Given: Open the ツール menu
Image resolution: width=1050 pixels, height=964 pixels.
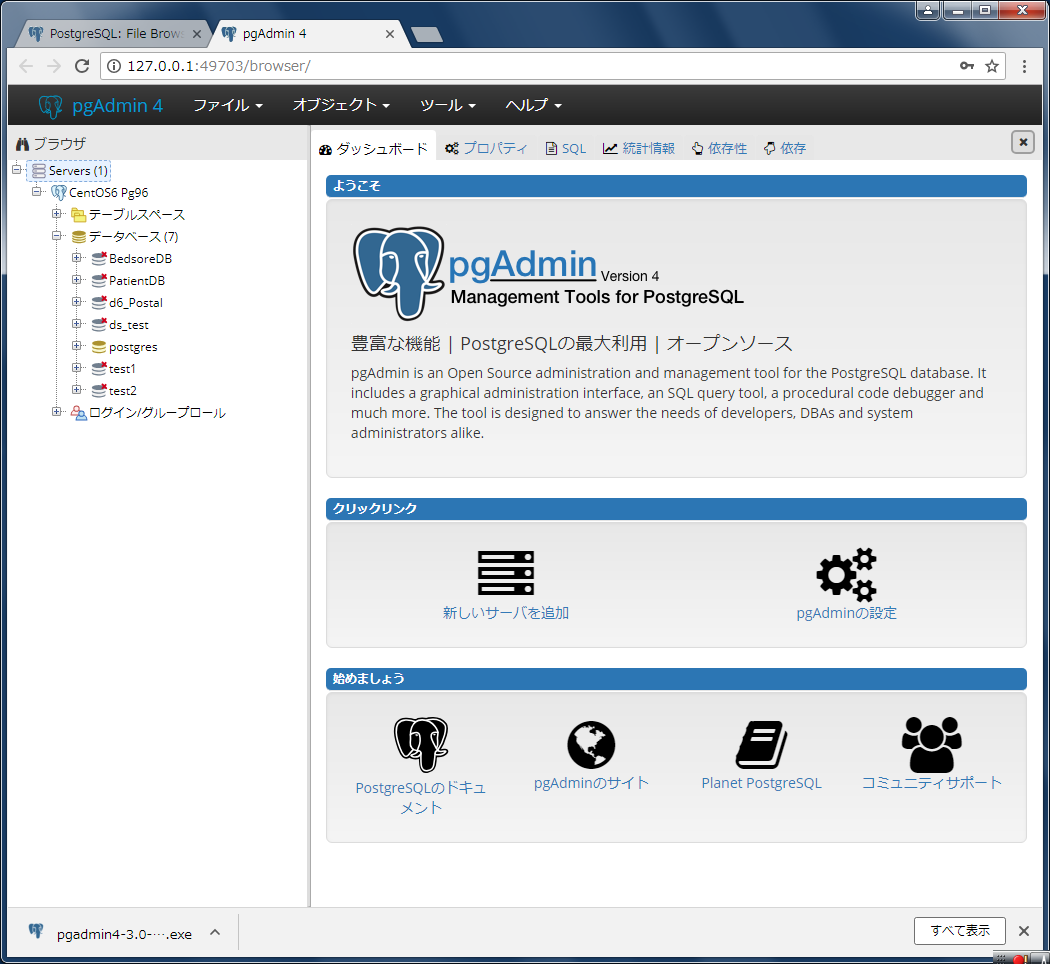Looking at the screenshot, I should 447,105.
